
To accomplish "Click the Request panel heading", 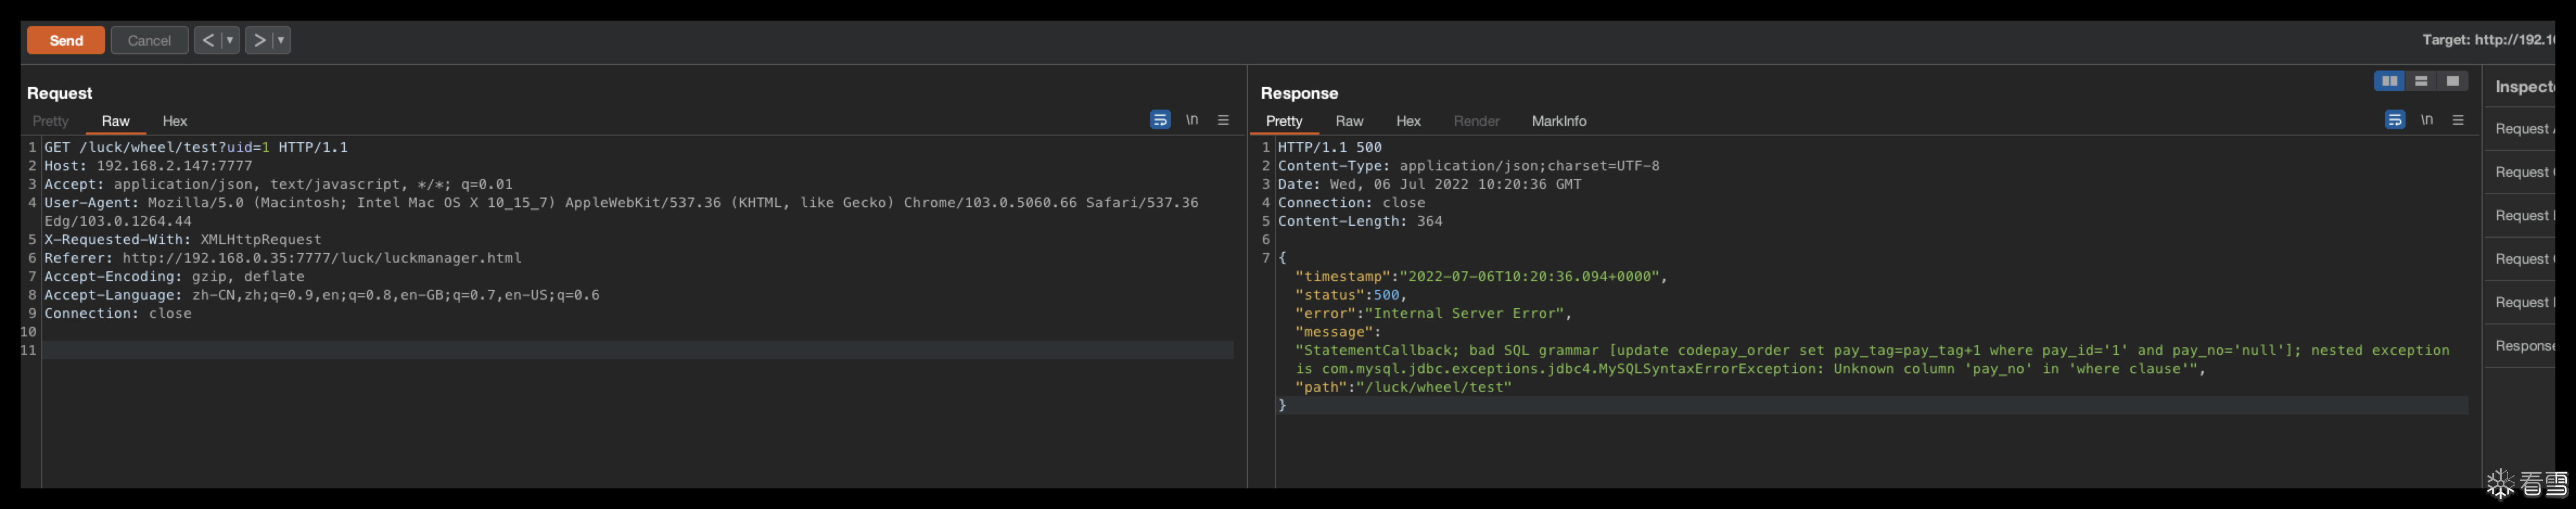I will (60, 93).
